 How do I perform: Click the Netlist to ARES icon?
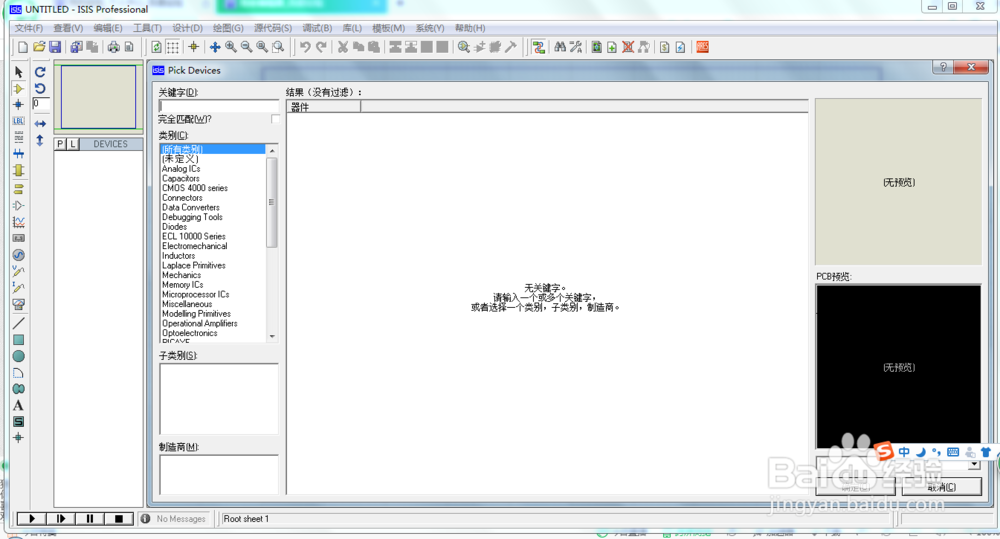tap(702, 47)
